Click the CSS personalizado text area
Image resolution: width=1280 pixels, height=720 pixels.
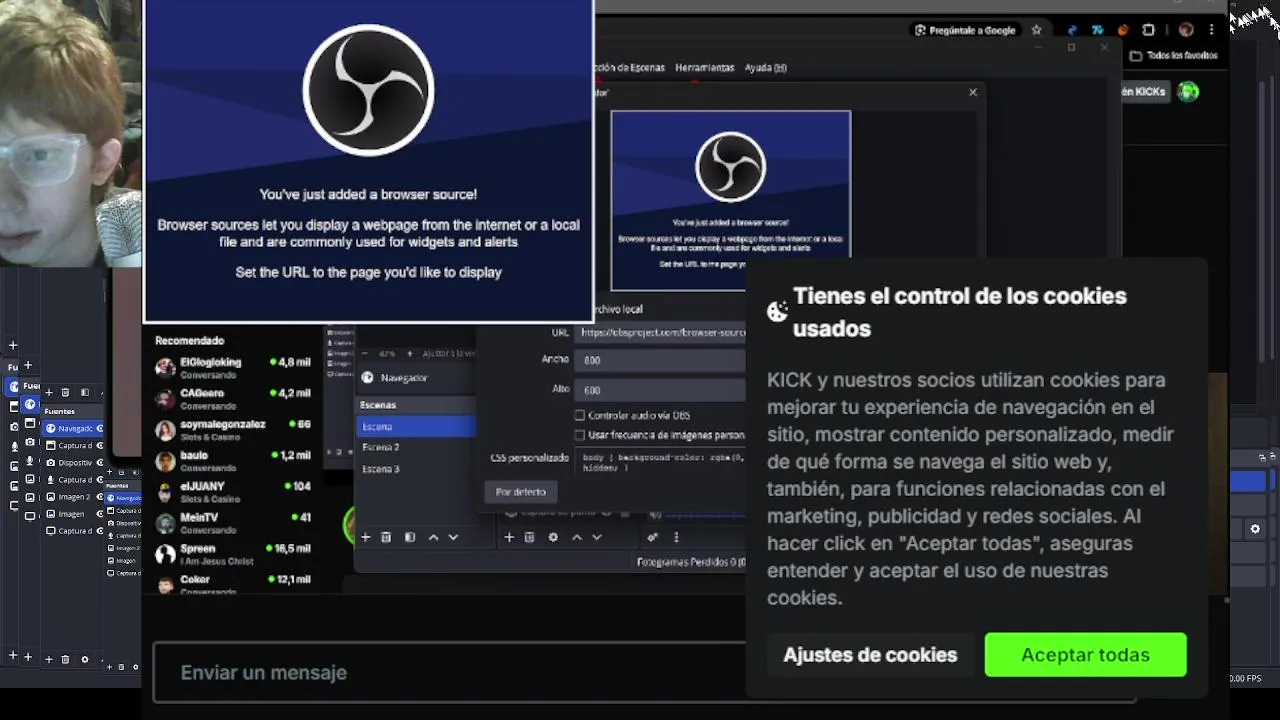tap(661, 462)
